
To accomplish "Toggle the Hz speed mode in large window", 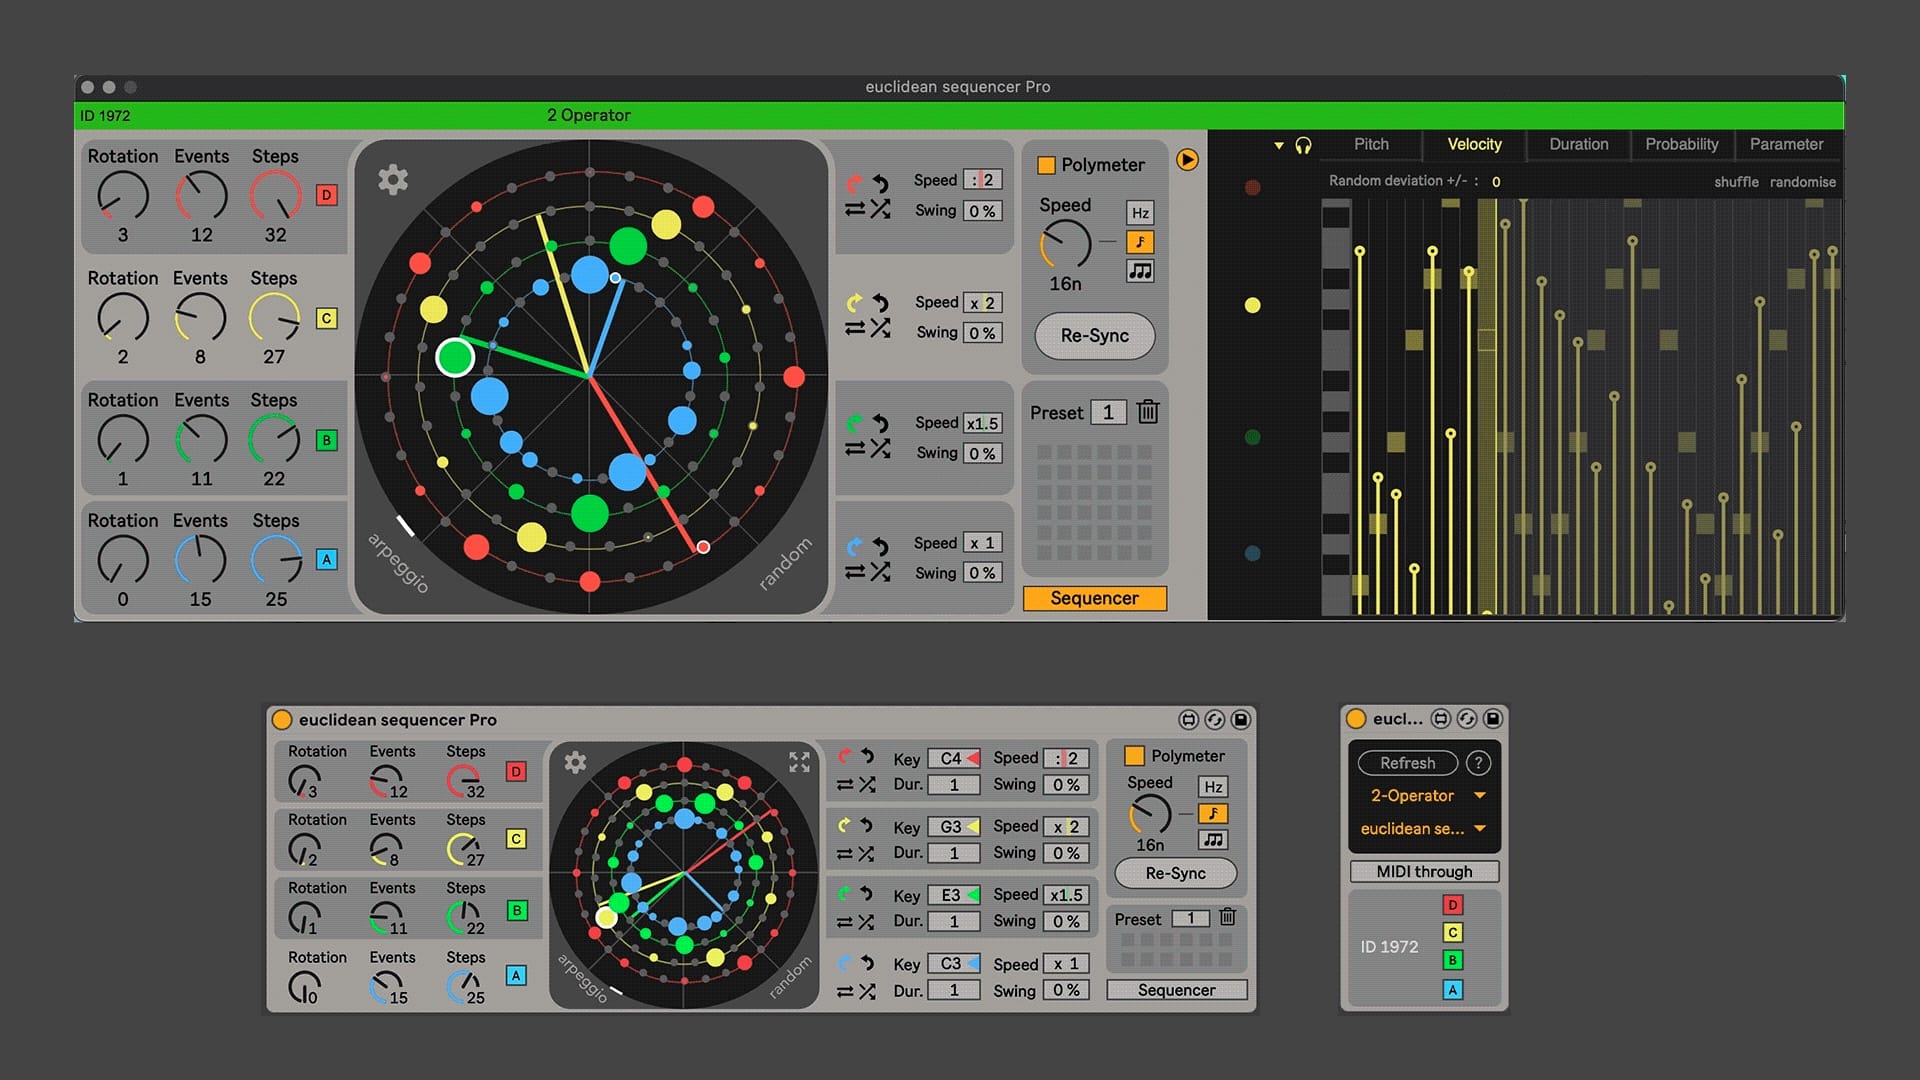I will (x=1140, y=213).
